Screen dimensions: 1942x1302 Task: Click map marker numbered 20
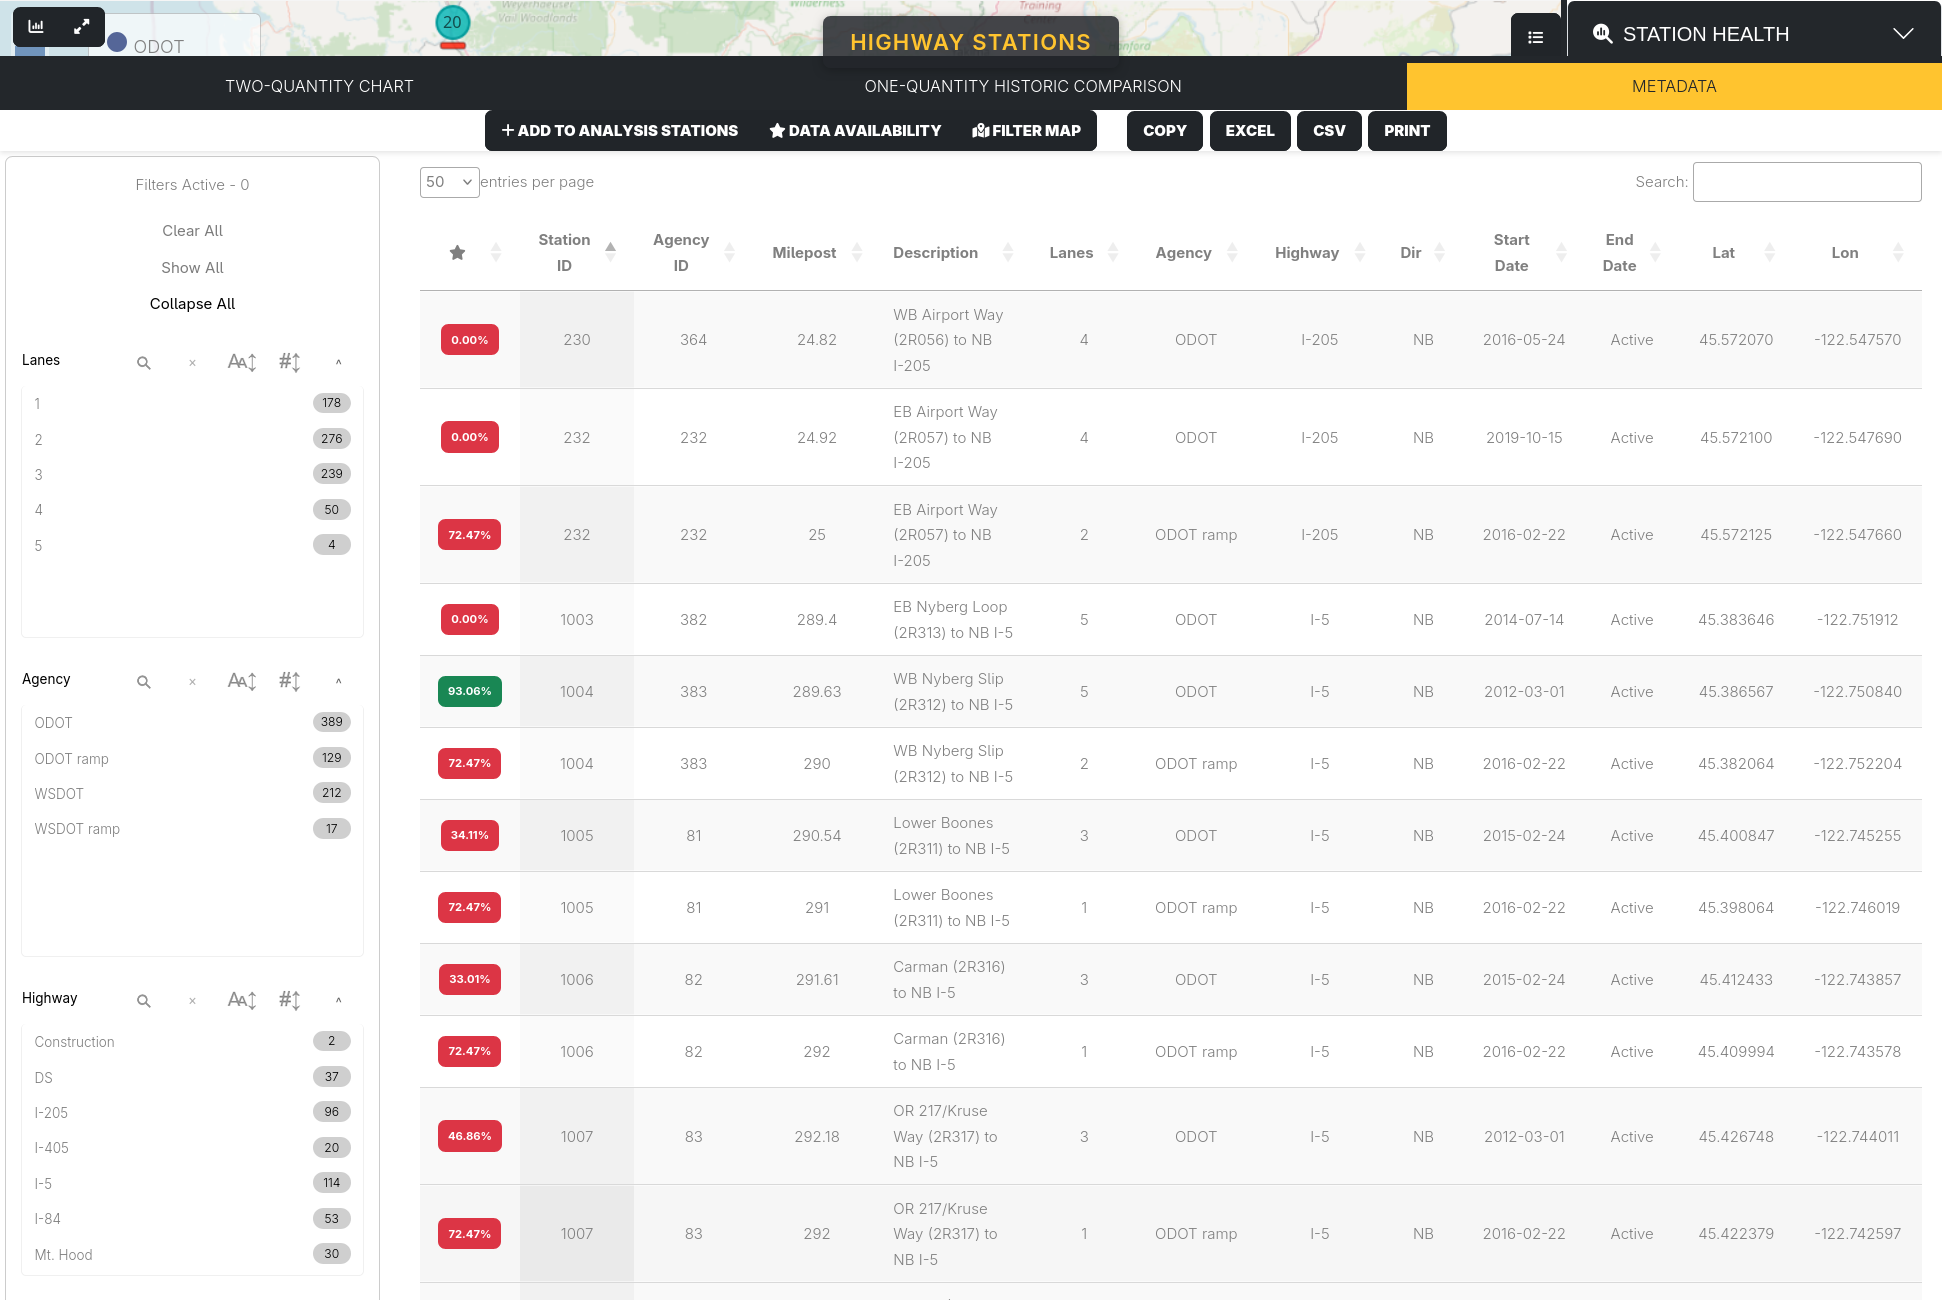coord(453,24)
